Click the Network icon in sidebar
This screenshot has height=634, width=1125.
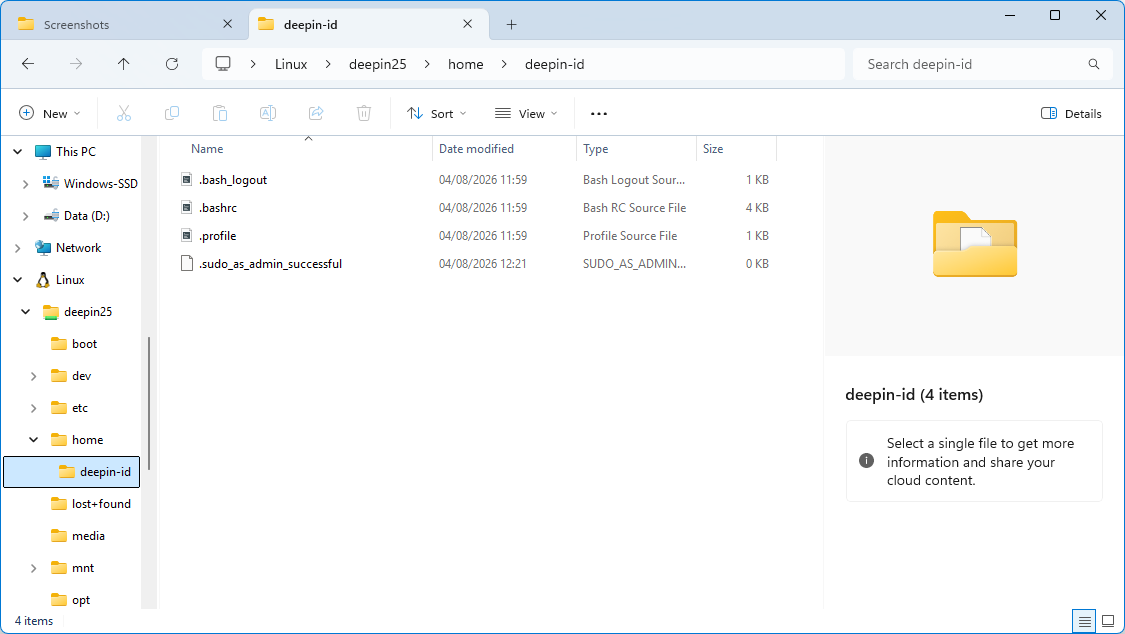click(x=43, y=247)
